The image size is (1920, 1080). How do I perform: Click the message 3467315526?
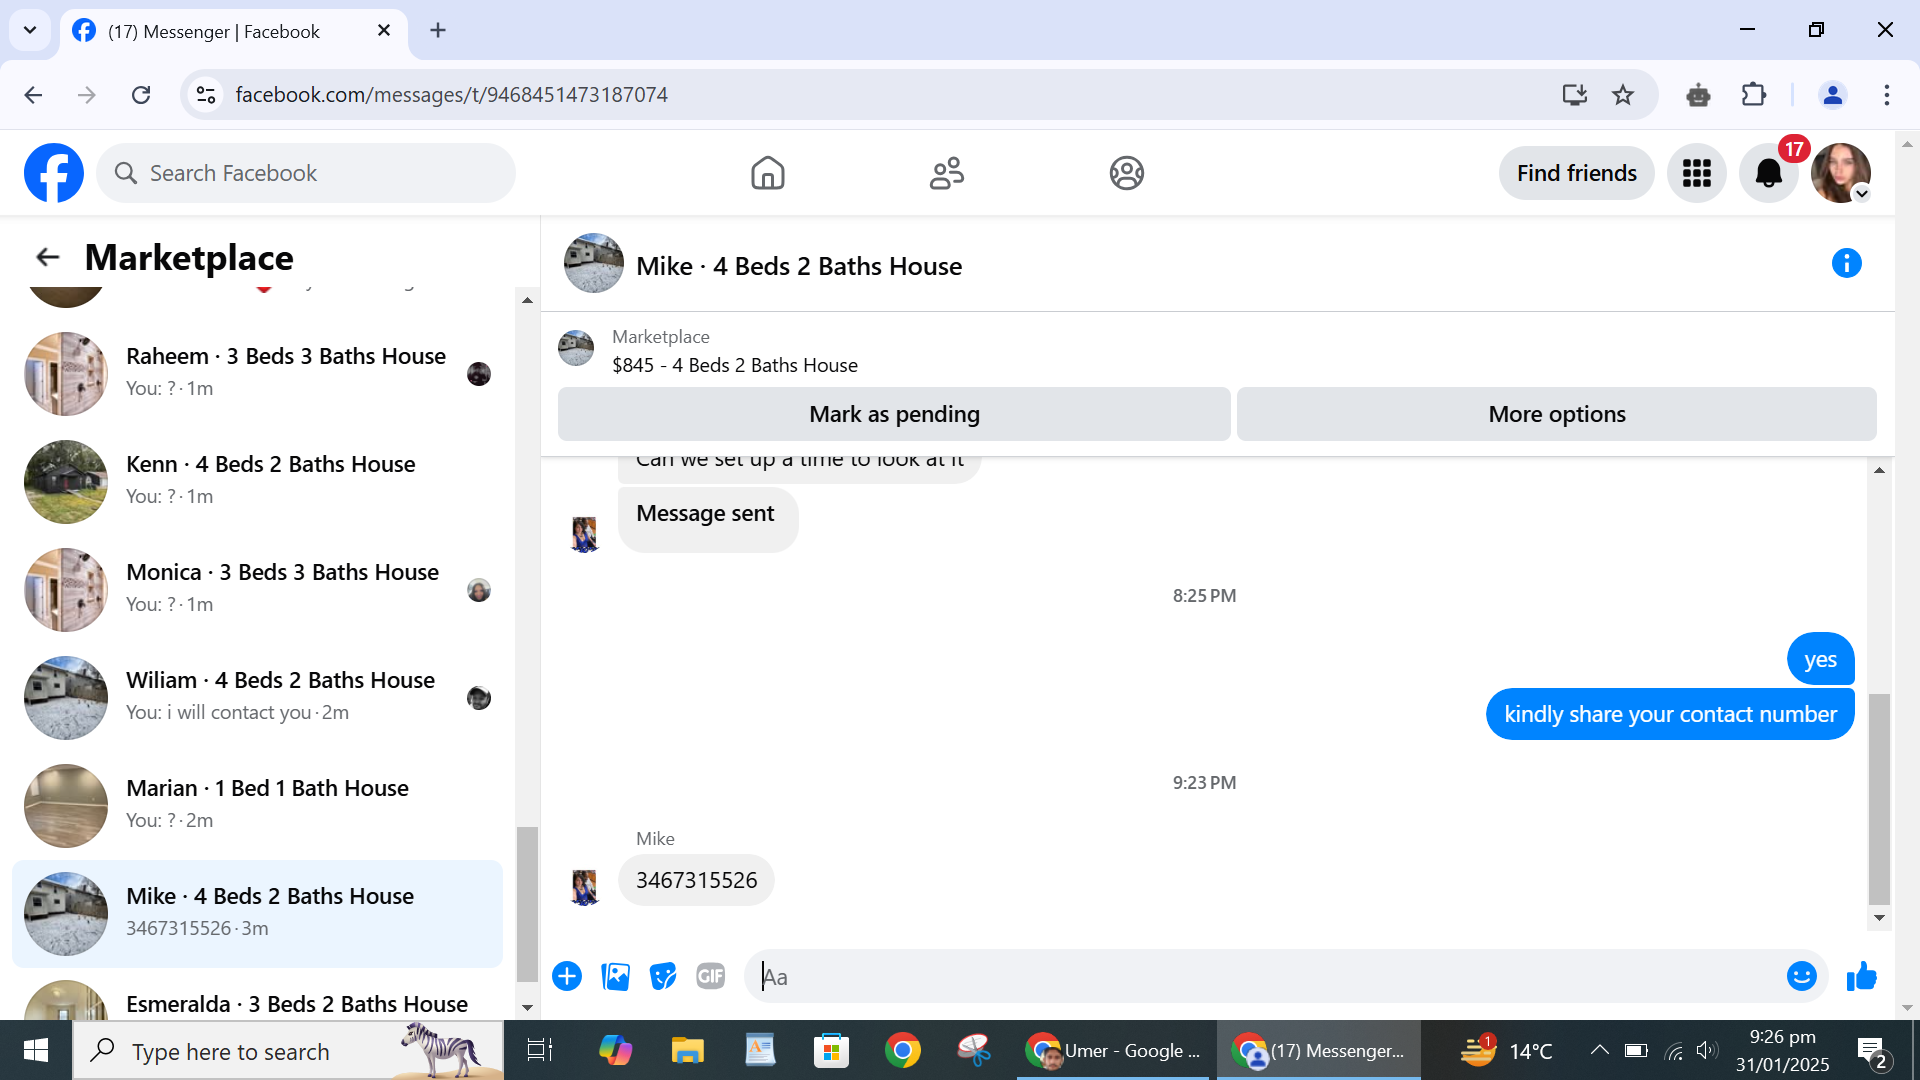click(696, 880)
